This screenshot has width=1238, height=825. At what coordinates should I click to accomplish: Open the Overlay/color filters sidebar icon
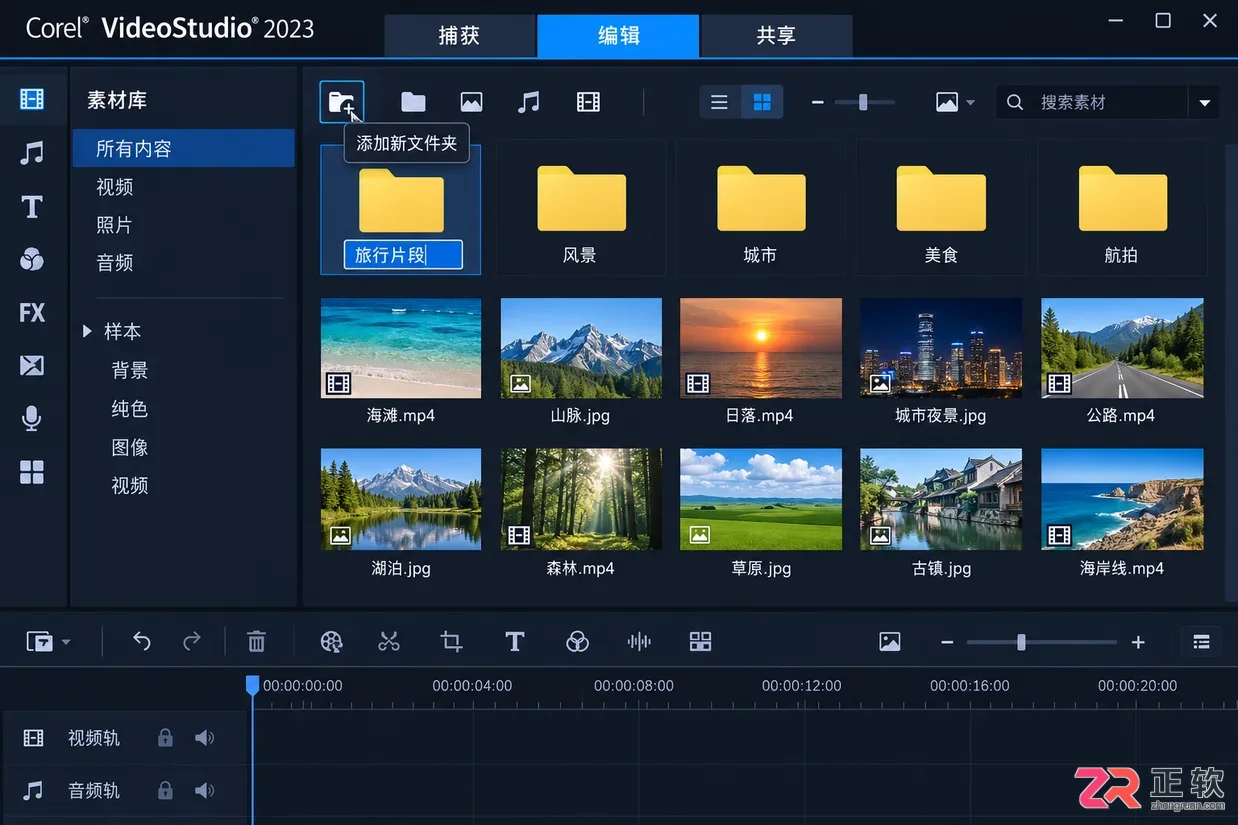(32, 260)
